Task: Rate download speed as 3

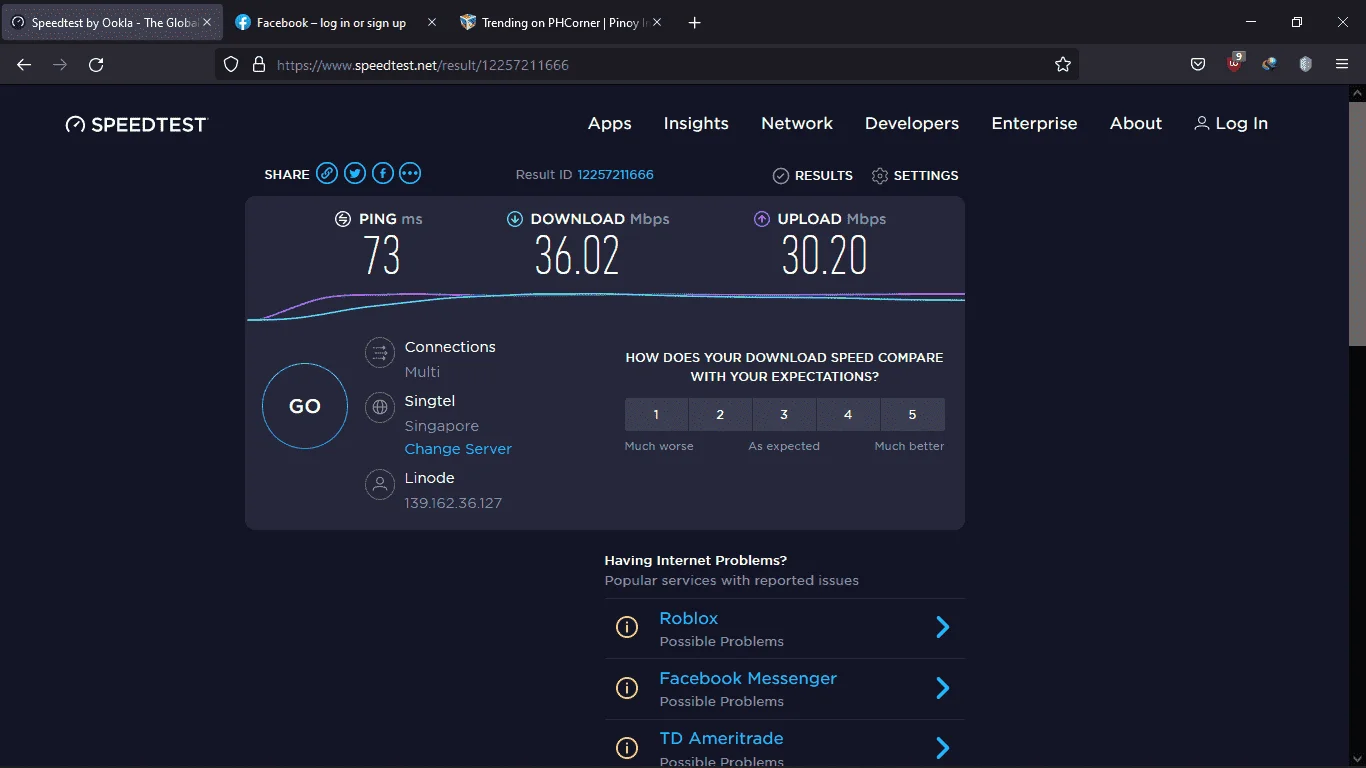Action: pos(784,414)
